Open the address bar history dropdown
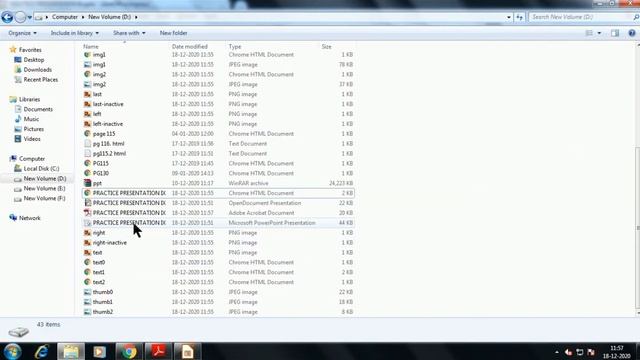This screenshot has width=640, height=360. pos(509,17)
